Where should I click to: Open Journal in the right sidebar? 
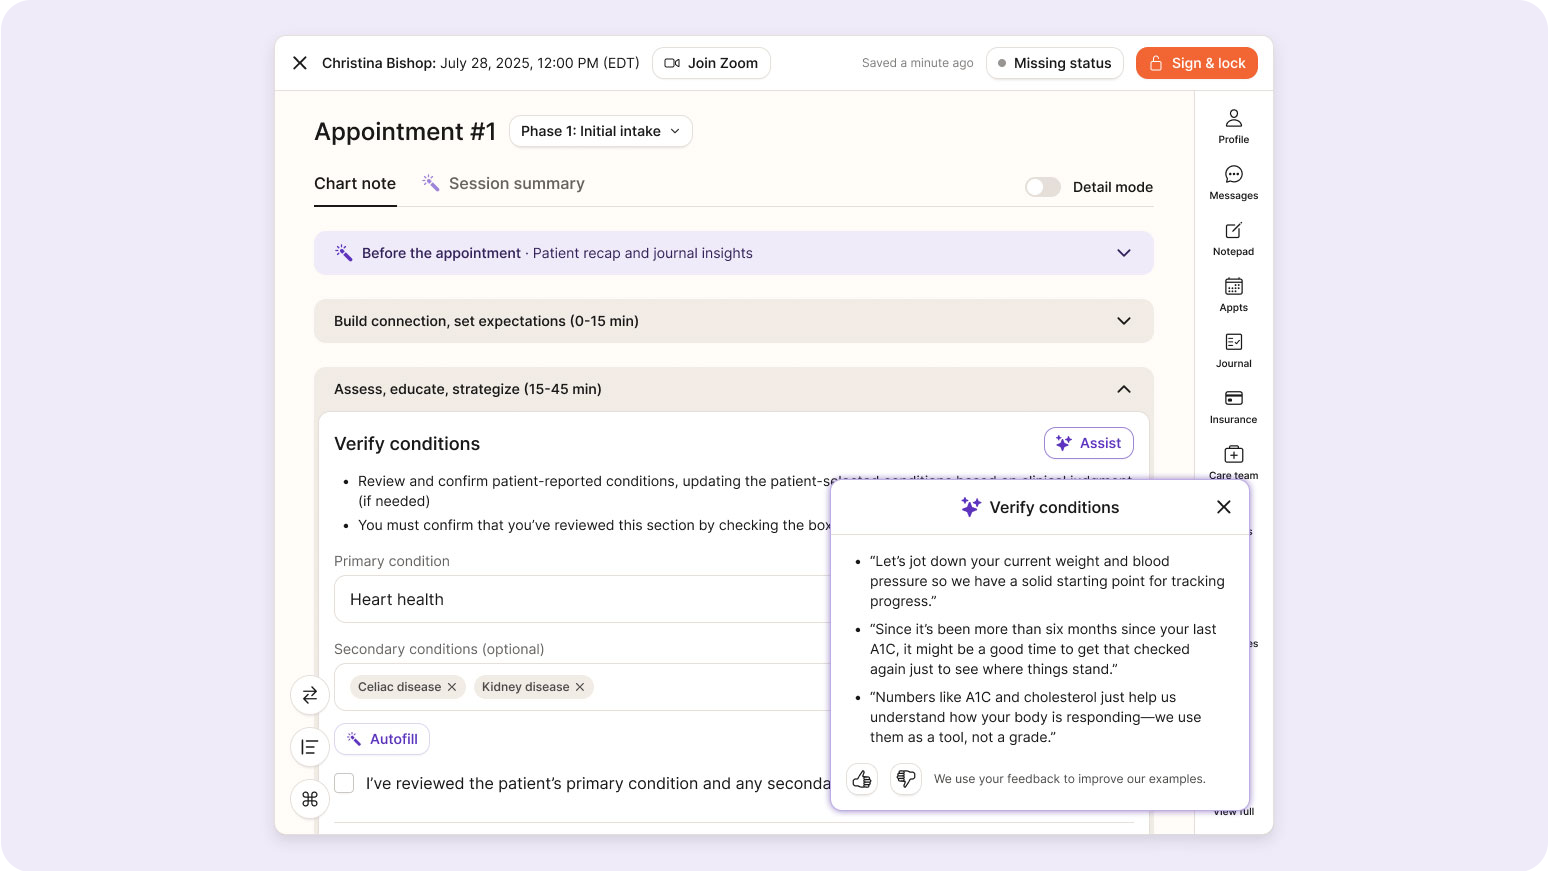1234,350
